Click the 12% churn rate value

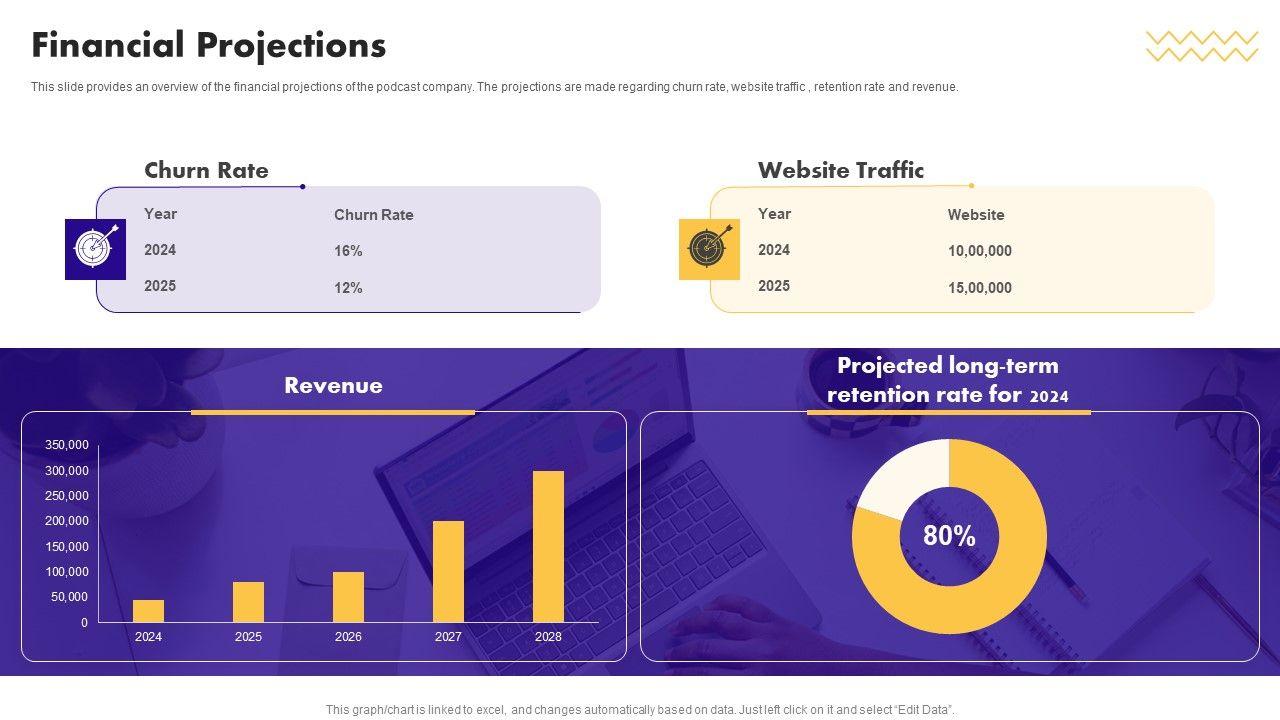tap(348, 288)
